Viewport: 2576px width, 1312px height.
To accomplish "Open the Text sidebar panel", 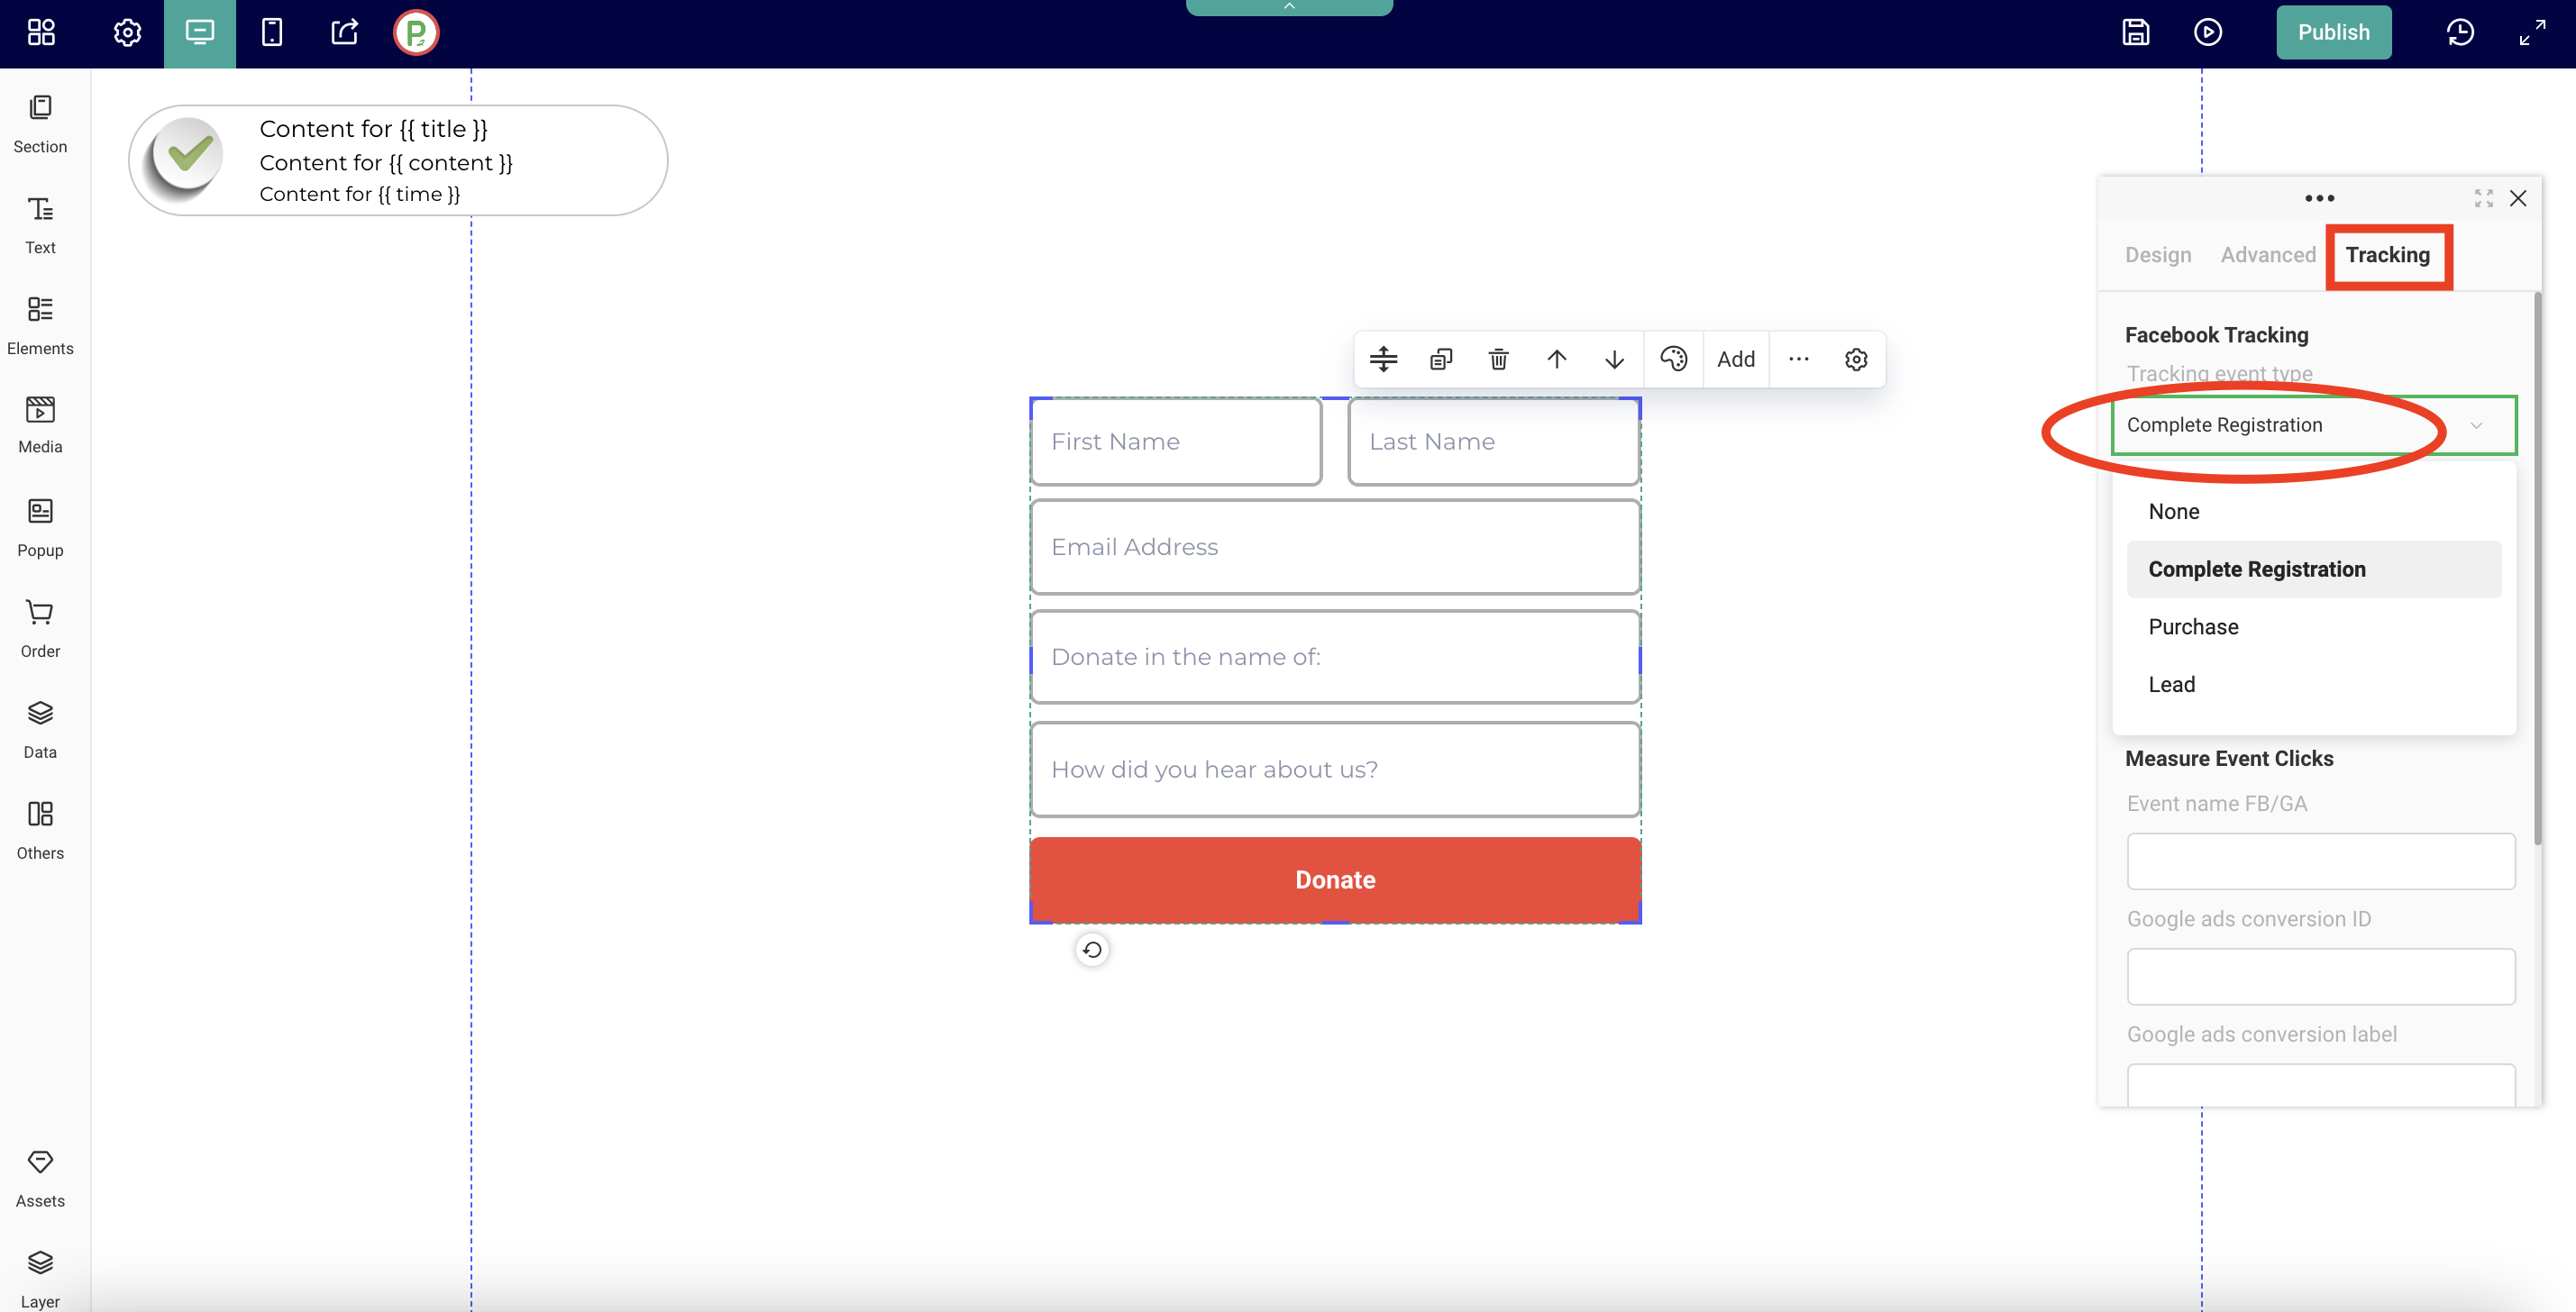I will coord(40,226).
